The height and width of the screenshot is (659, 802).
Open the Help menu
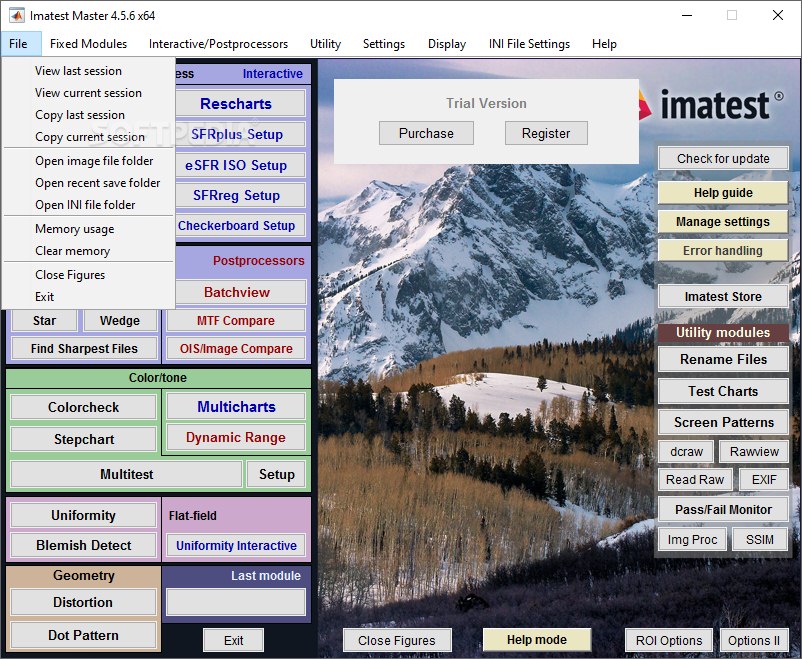[604, 44]
